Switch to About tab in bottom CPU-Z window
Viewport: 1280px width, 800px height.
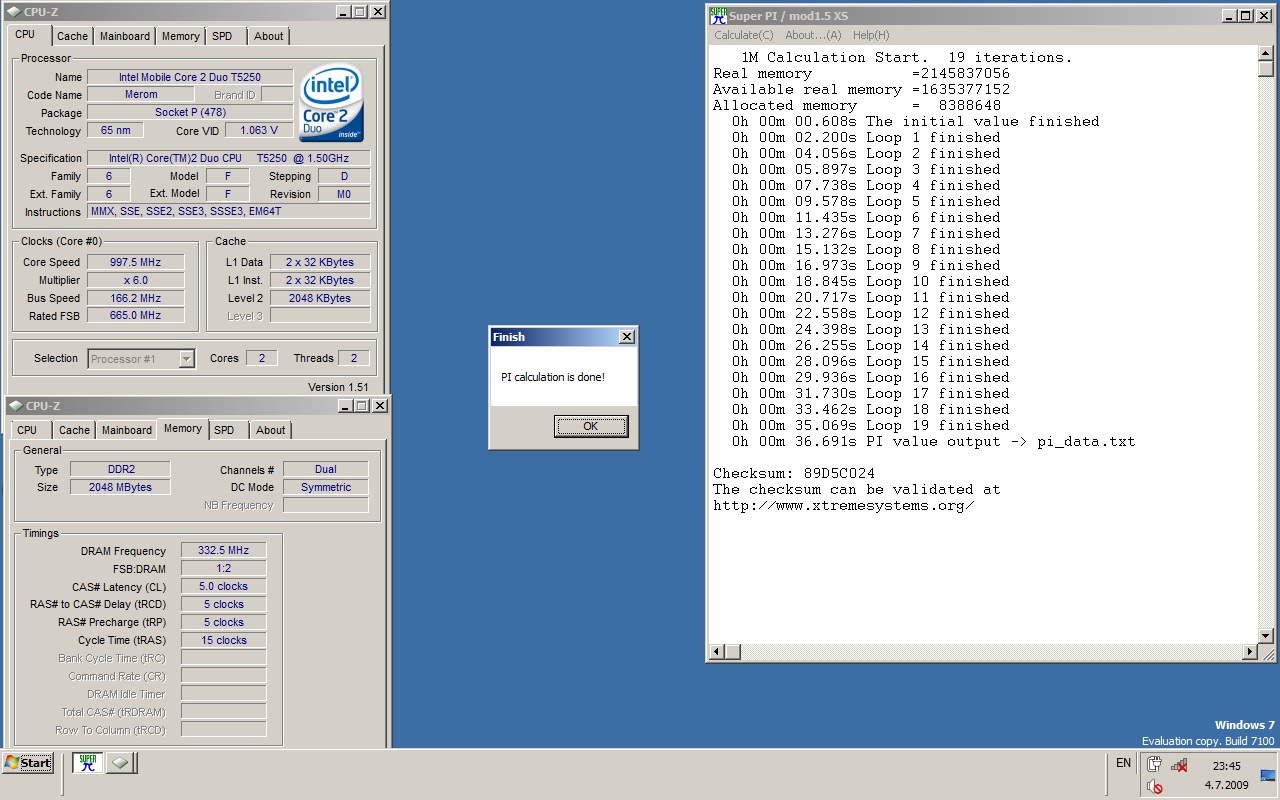(x=270, y=430)
